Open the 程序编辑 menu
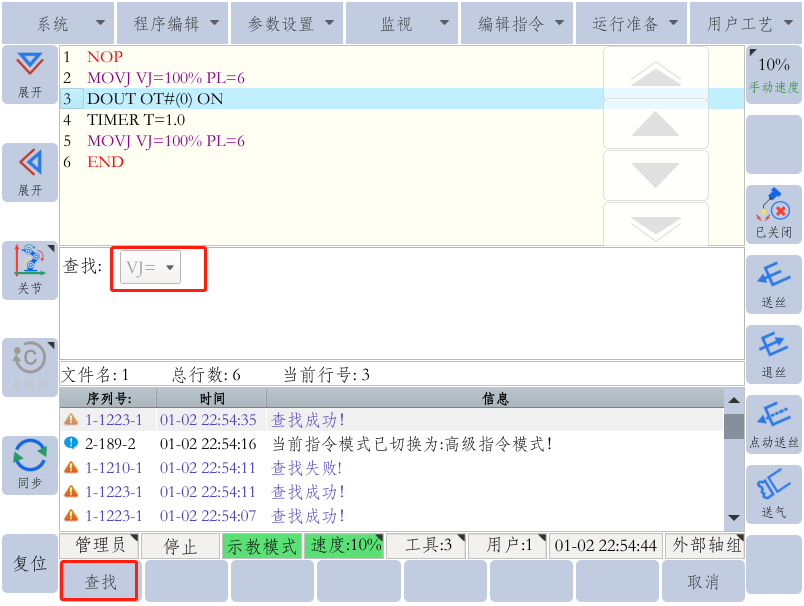Viewport: 804px width, 606px height. 172,24
